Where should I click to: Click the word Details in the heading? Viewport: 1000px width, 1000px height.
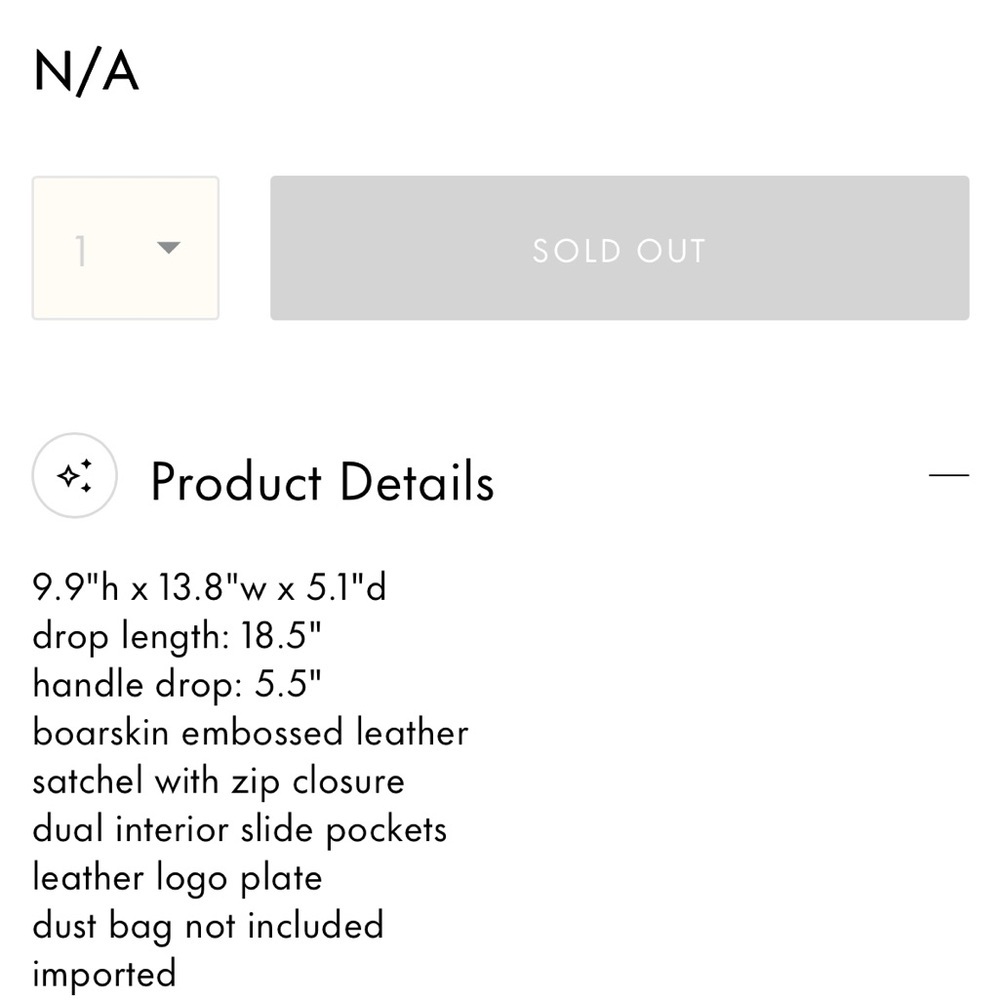pos(417,482)
